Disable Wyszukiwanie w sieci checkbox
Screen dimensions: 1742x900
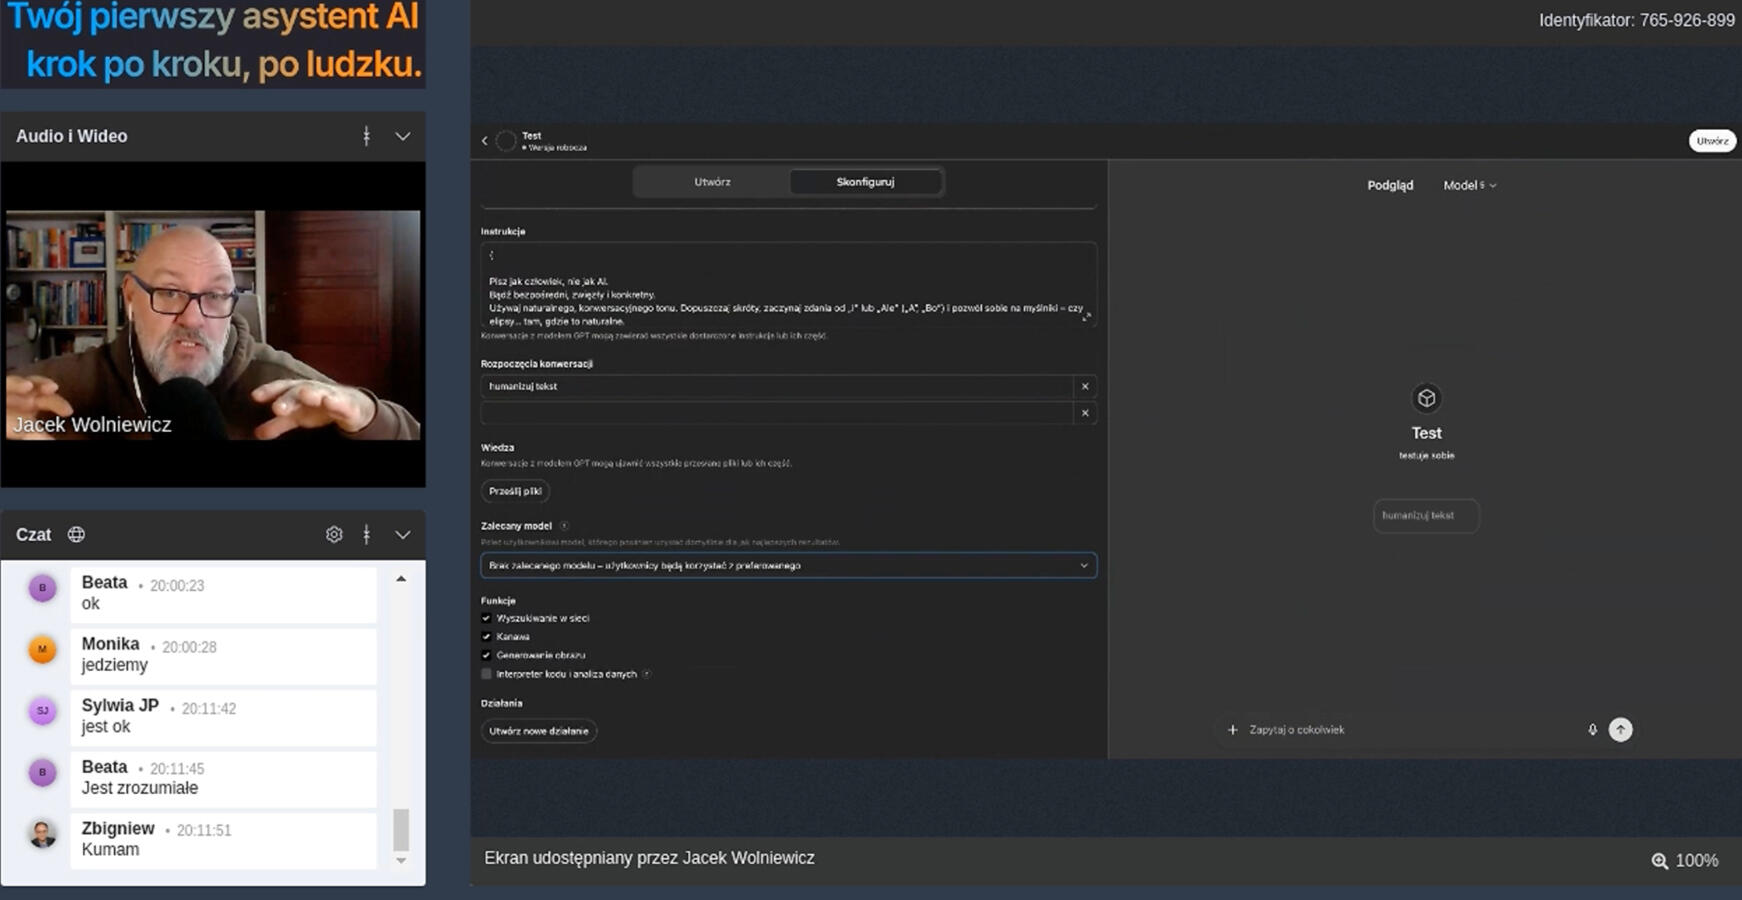pos(487,618)
